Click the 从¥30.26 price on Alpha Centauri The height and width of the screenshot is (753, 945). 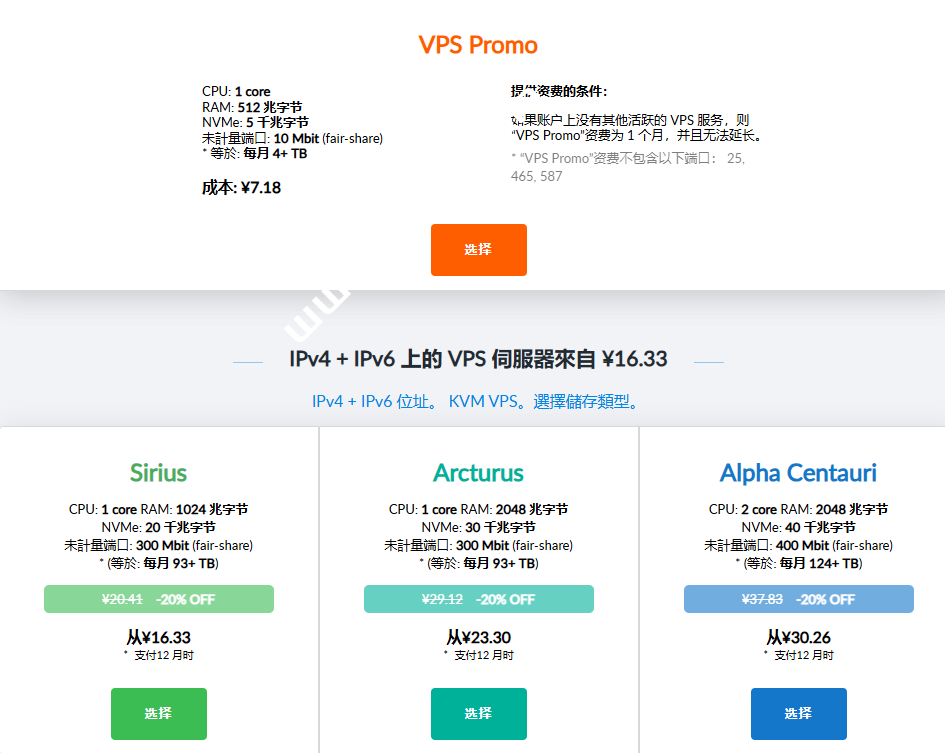(798, 637)
